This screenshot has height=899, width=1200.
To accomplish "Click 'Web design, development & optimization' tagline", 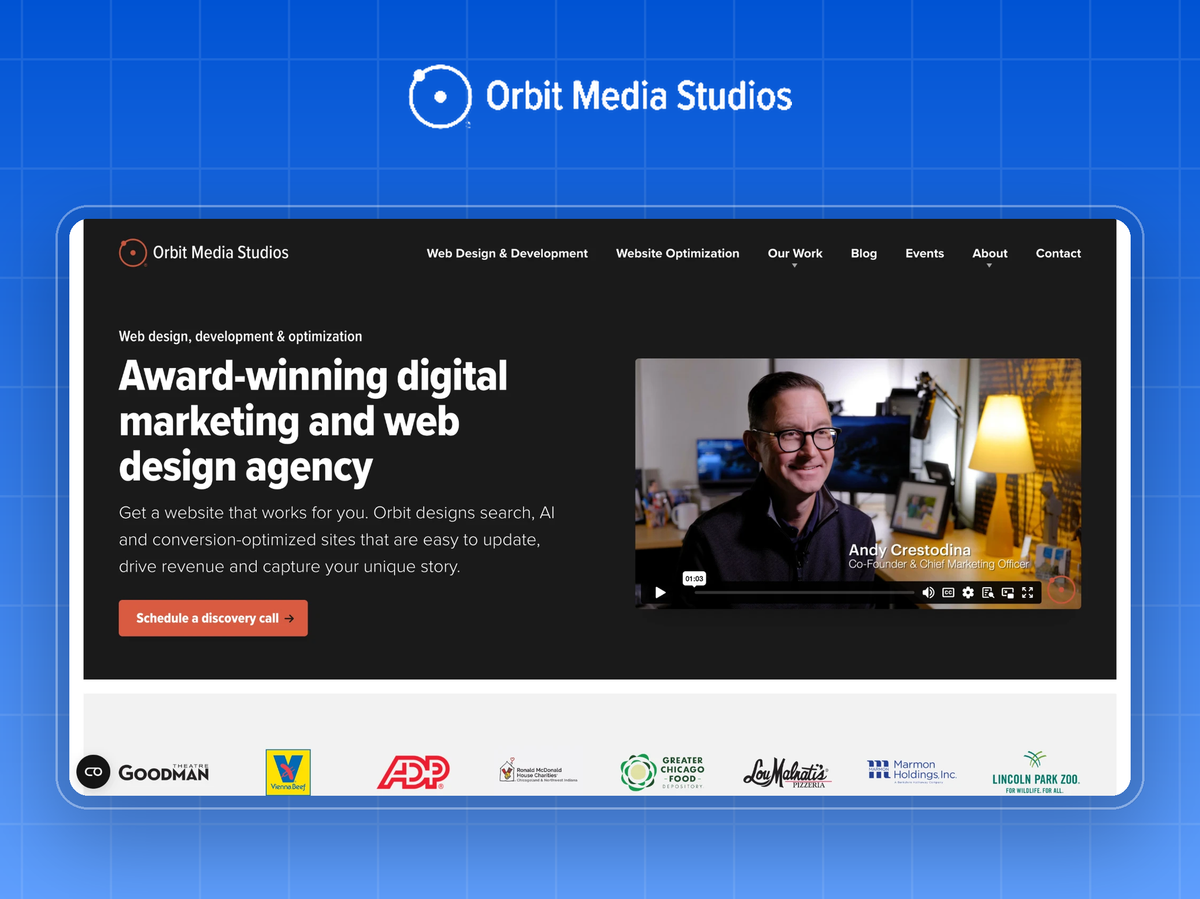I will 240,336.
